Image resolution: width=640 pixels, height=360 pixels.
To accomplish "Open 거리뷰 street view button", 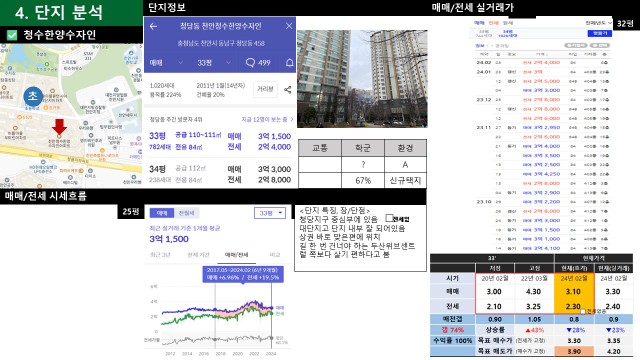I will click(x=265, y=89).
